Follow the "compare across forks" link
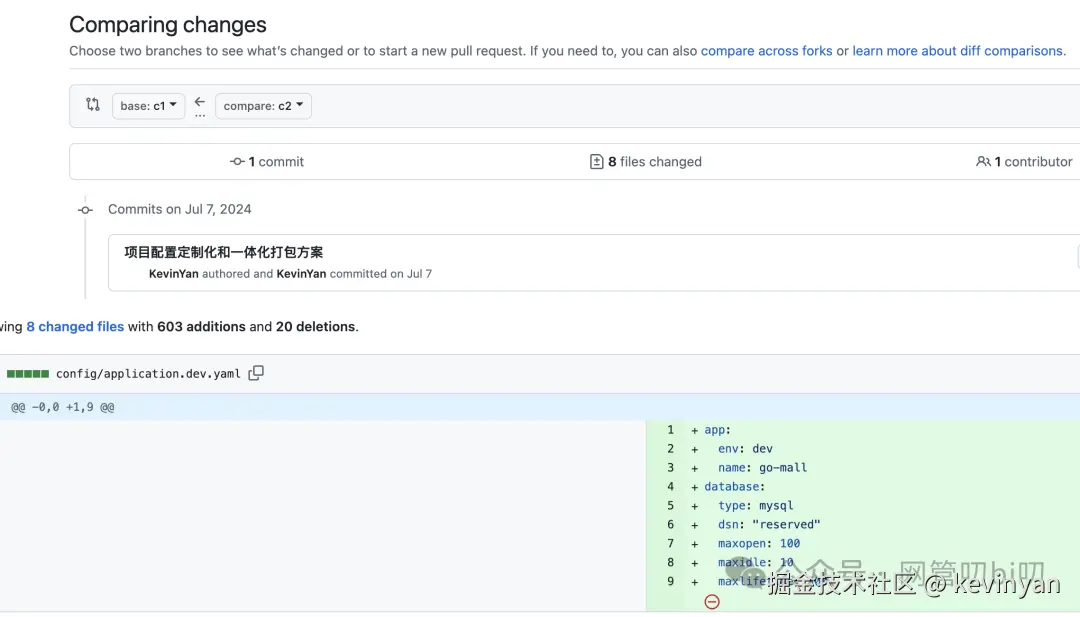This screenshot has width=1080, height=617. [x=766, y=51]
